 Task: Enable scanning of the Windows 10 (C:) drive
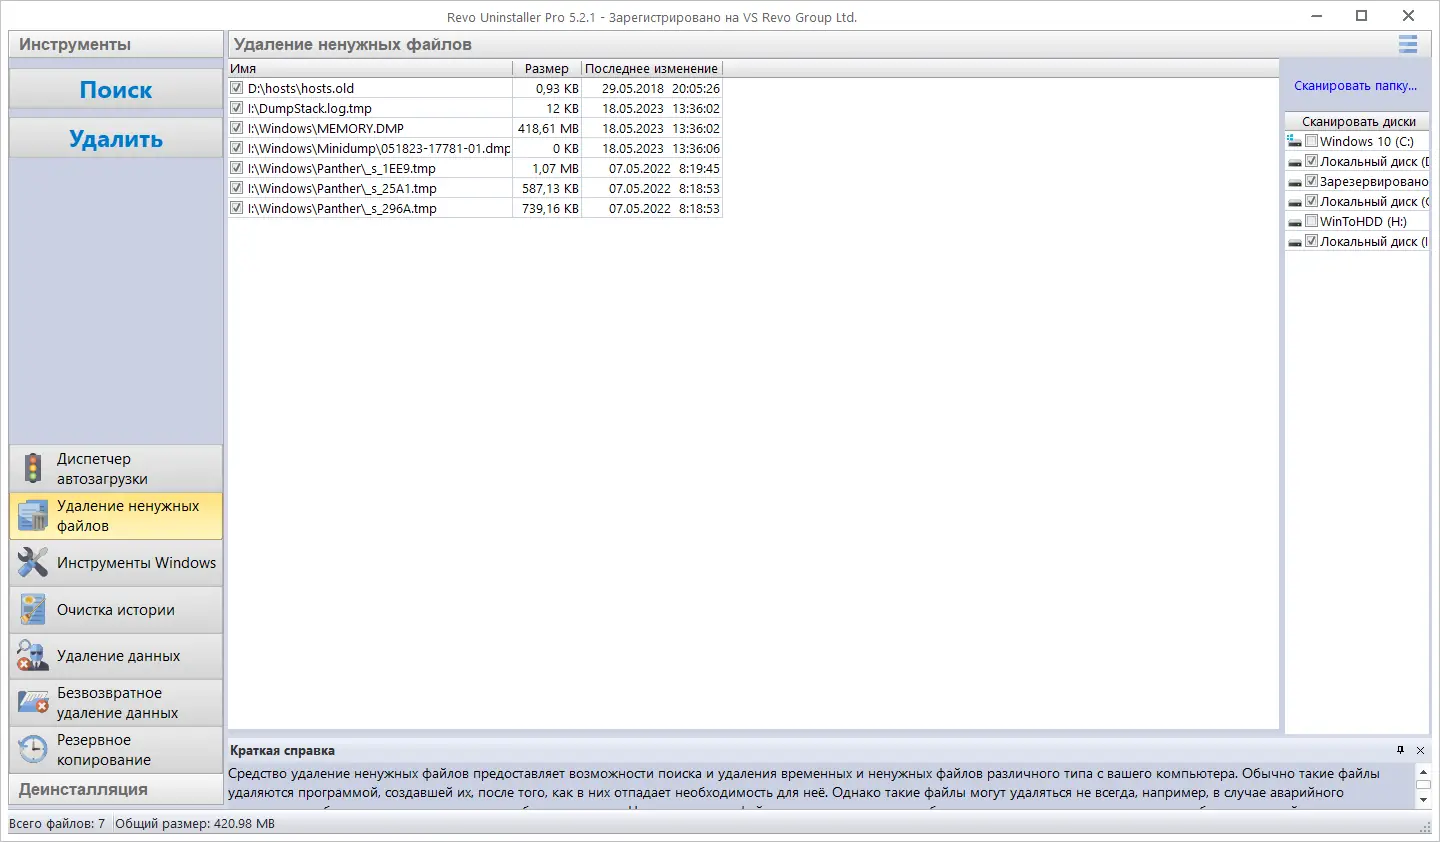[x=1312, y=141]
